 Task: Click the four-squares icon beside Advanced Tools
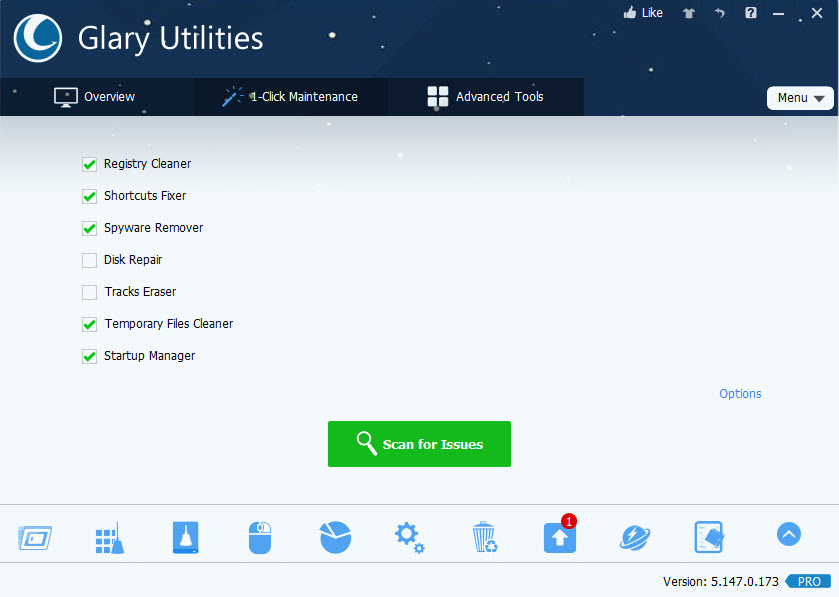click(438, 97)
